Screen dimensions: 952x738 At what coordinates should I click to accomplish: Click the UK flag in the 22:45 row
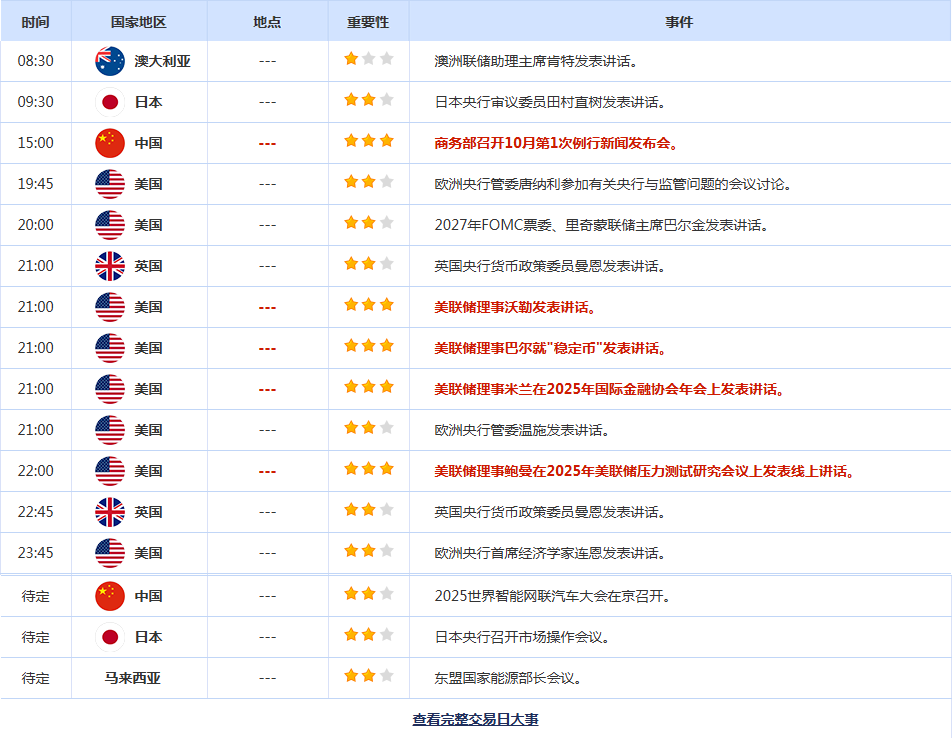click(110, 512)
